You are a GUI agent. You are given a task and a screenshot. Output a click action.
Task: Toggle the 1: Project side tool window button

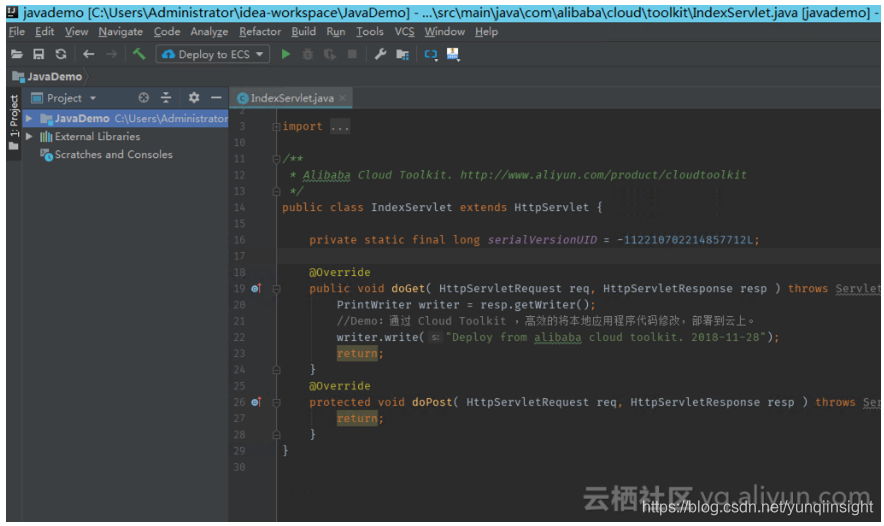pos(14,122)
